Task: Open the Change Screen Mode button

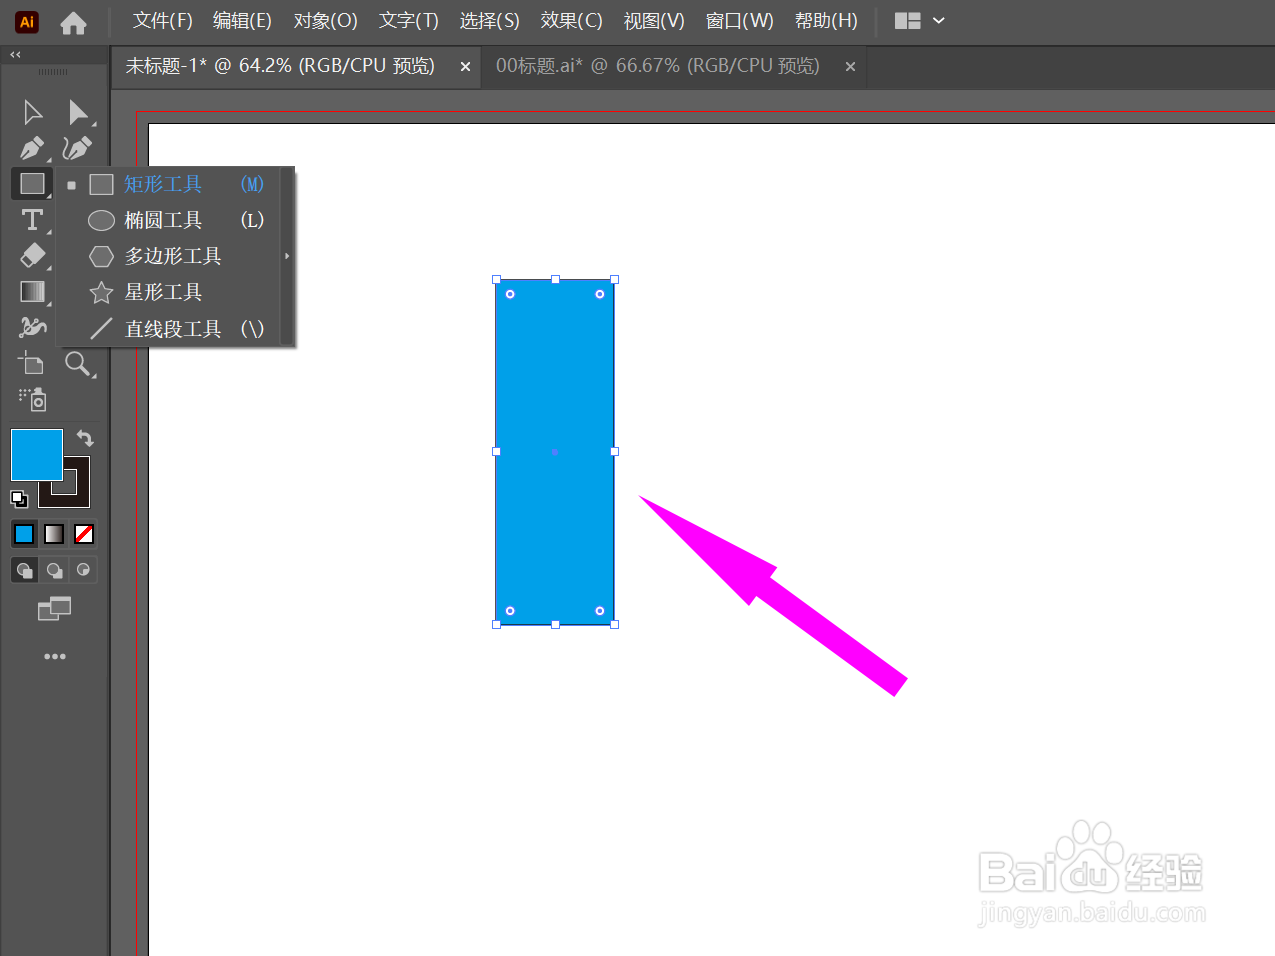Action: click(54, 608)
